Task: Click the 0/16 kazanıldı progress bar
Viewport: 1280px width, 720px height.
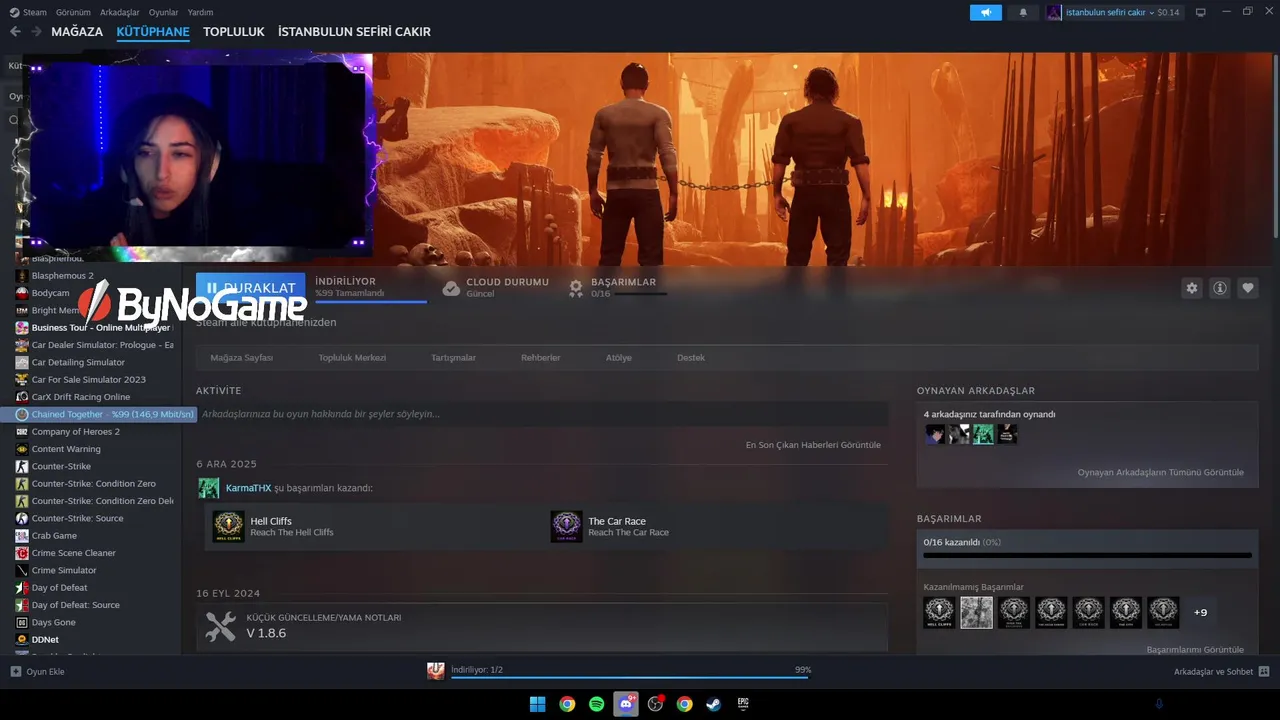Action: pyautogui.click(x=1087, y=555)
